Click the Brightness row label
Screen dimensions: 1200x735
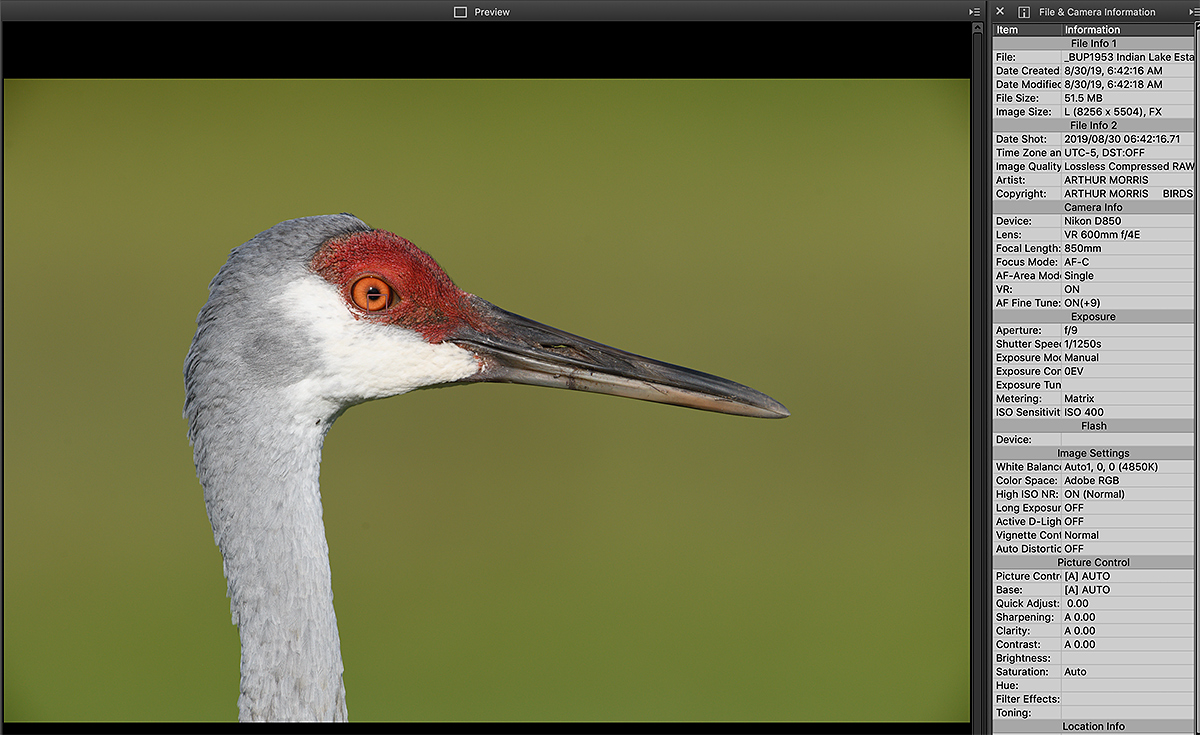(1023, 658)
